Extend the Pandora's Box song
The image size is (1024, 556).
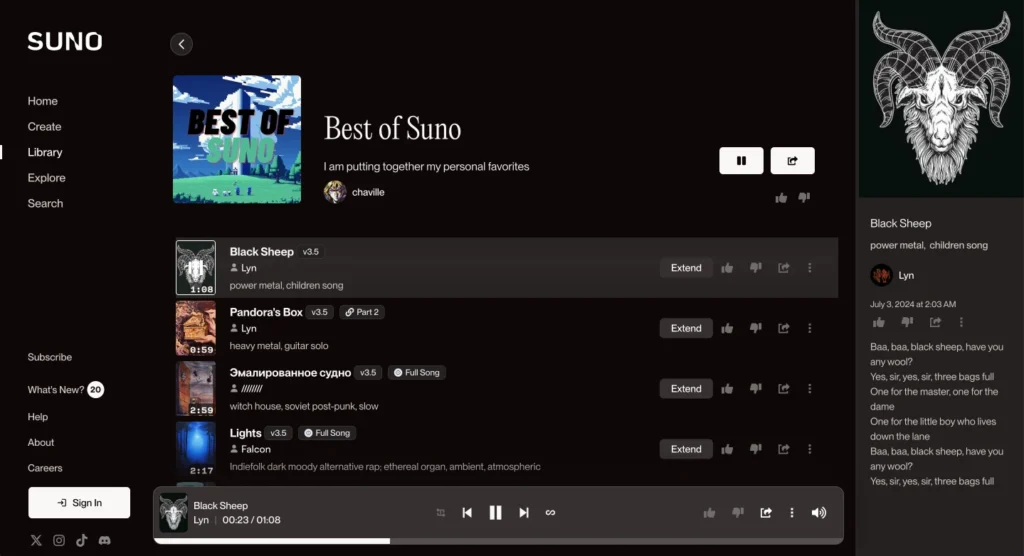point(686,328)
